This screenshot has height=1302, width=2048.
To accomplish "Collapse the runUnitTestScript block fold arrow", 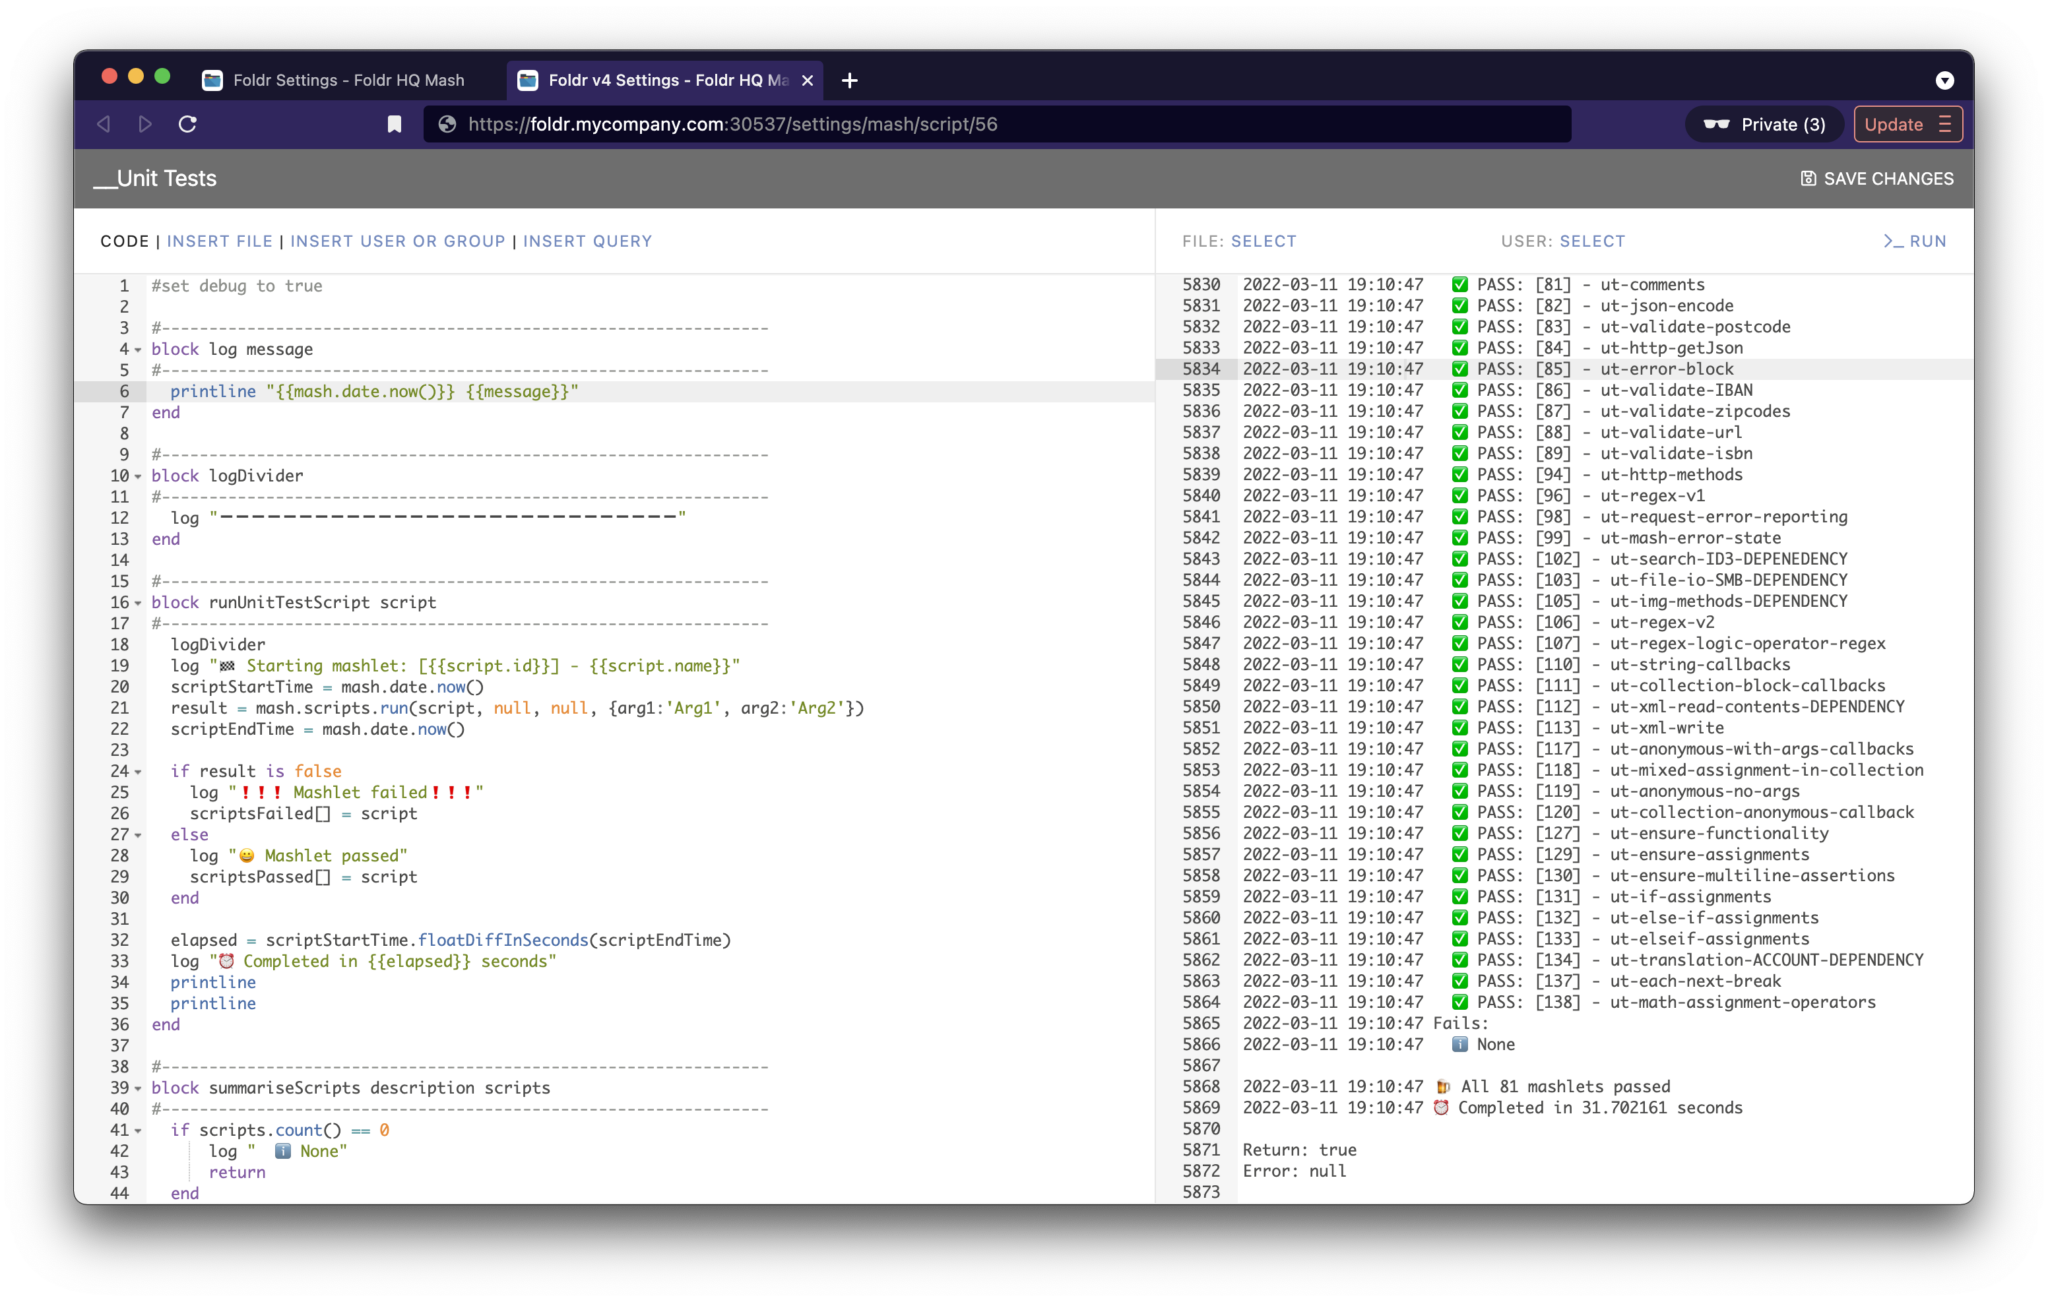I will pos(138,603).
